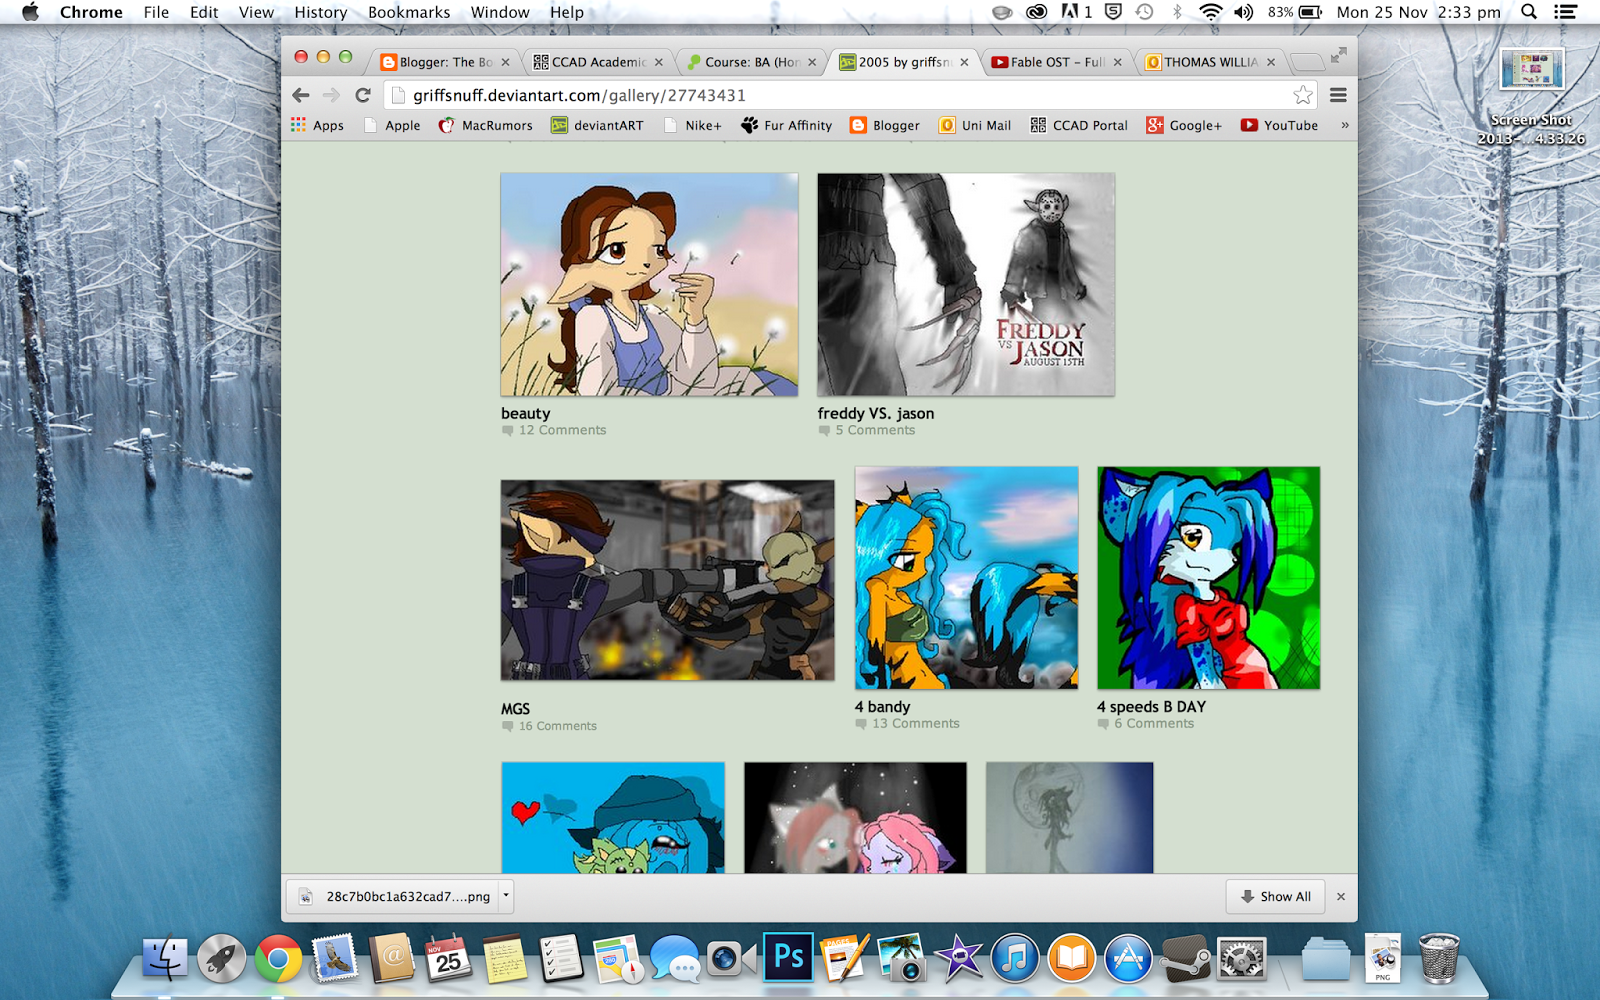Open the download item options arrow
The width and height of the screenshot is (1600, 1000).
[x=506, y=895]
